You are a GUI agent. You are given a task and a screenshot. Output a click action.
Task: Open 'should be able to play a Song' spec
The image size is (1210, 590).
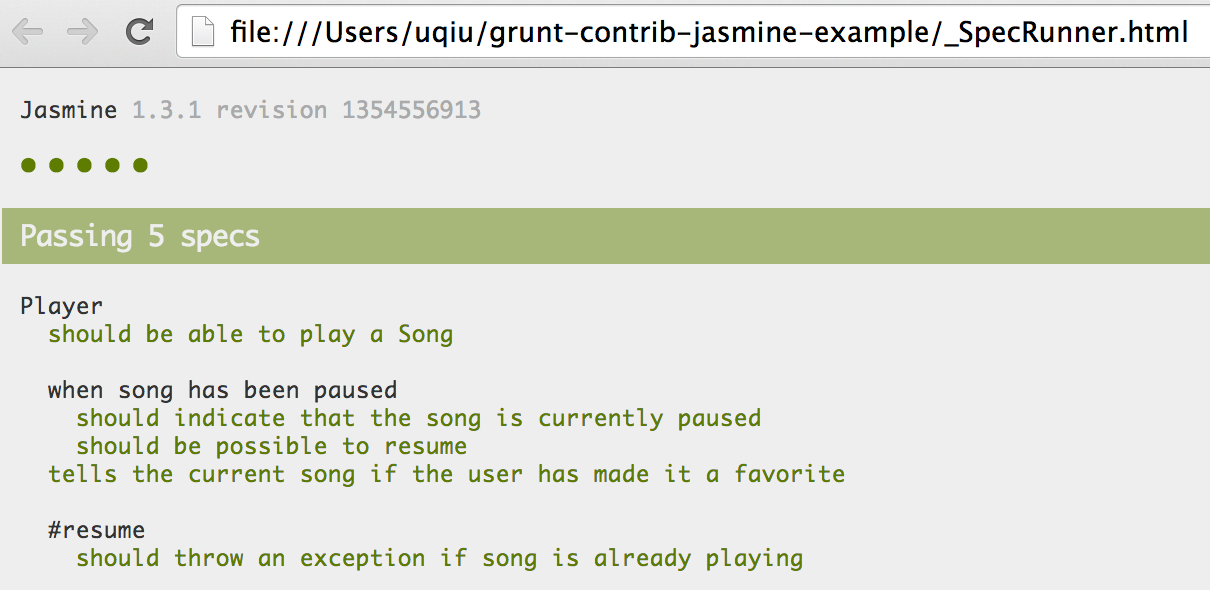(x=250, y=334)
